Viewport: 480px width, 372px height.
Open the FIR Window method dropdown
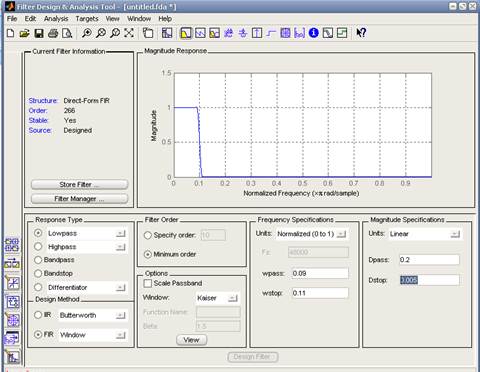click(121, 335)
